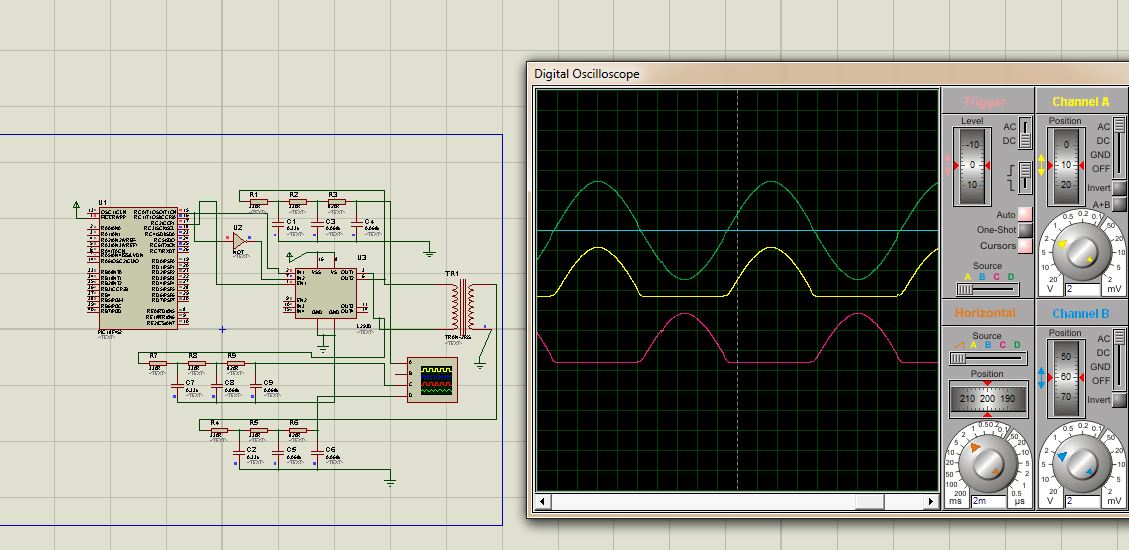Viewport: 1129px width, 550px height.
Task: Select resistor R6 in the schematic
Action: tap(297, 430)
